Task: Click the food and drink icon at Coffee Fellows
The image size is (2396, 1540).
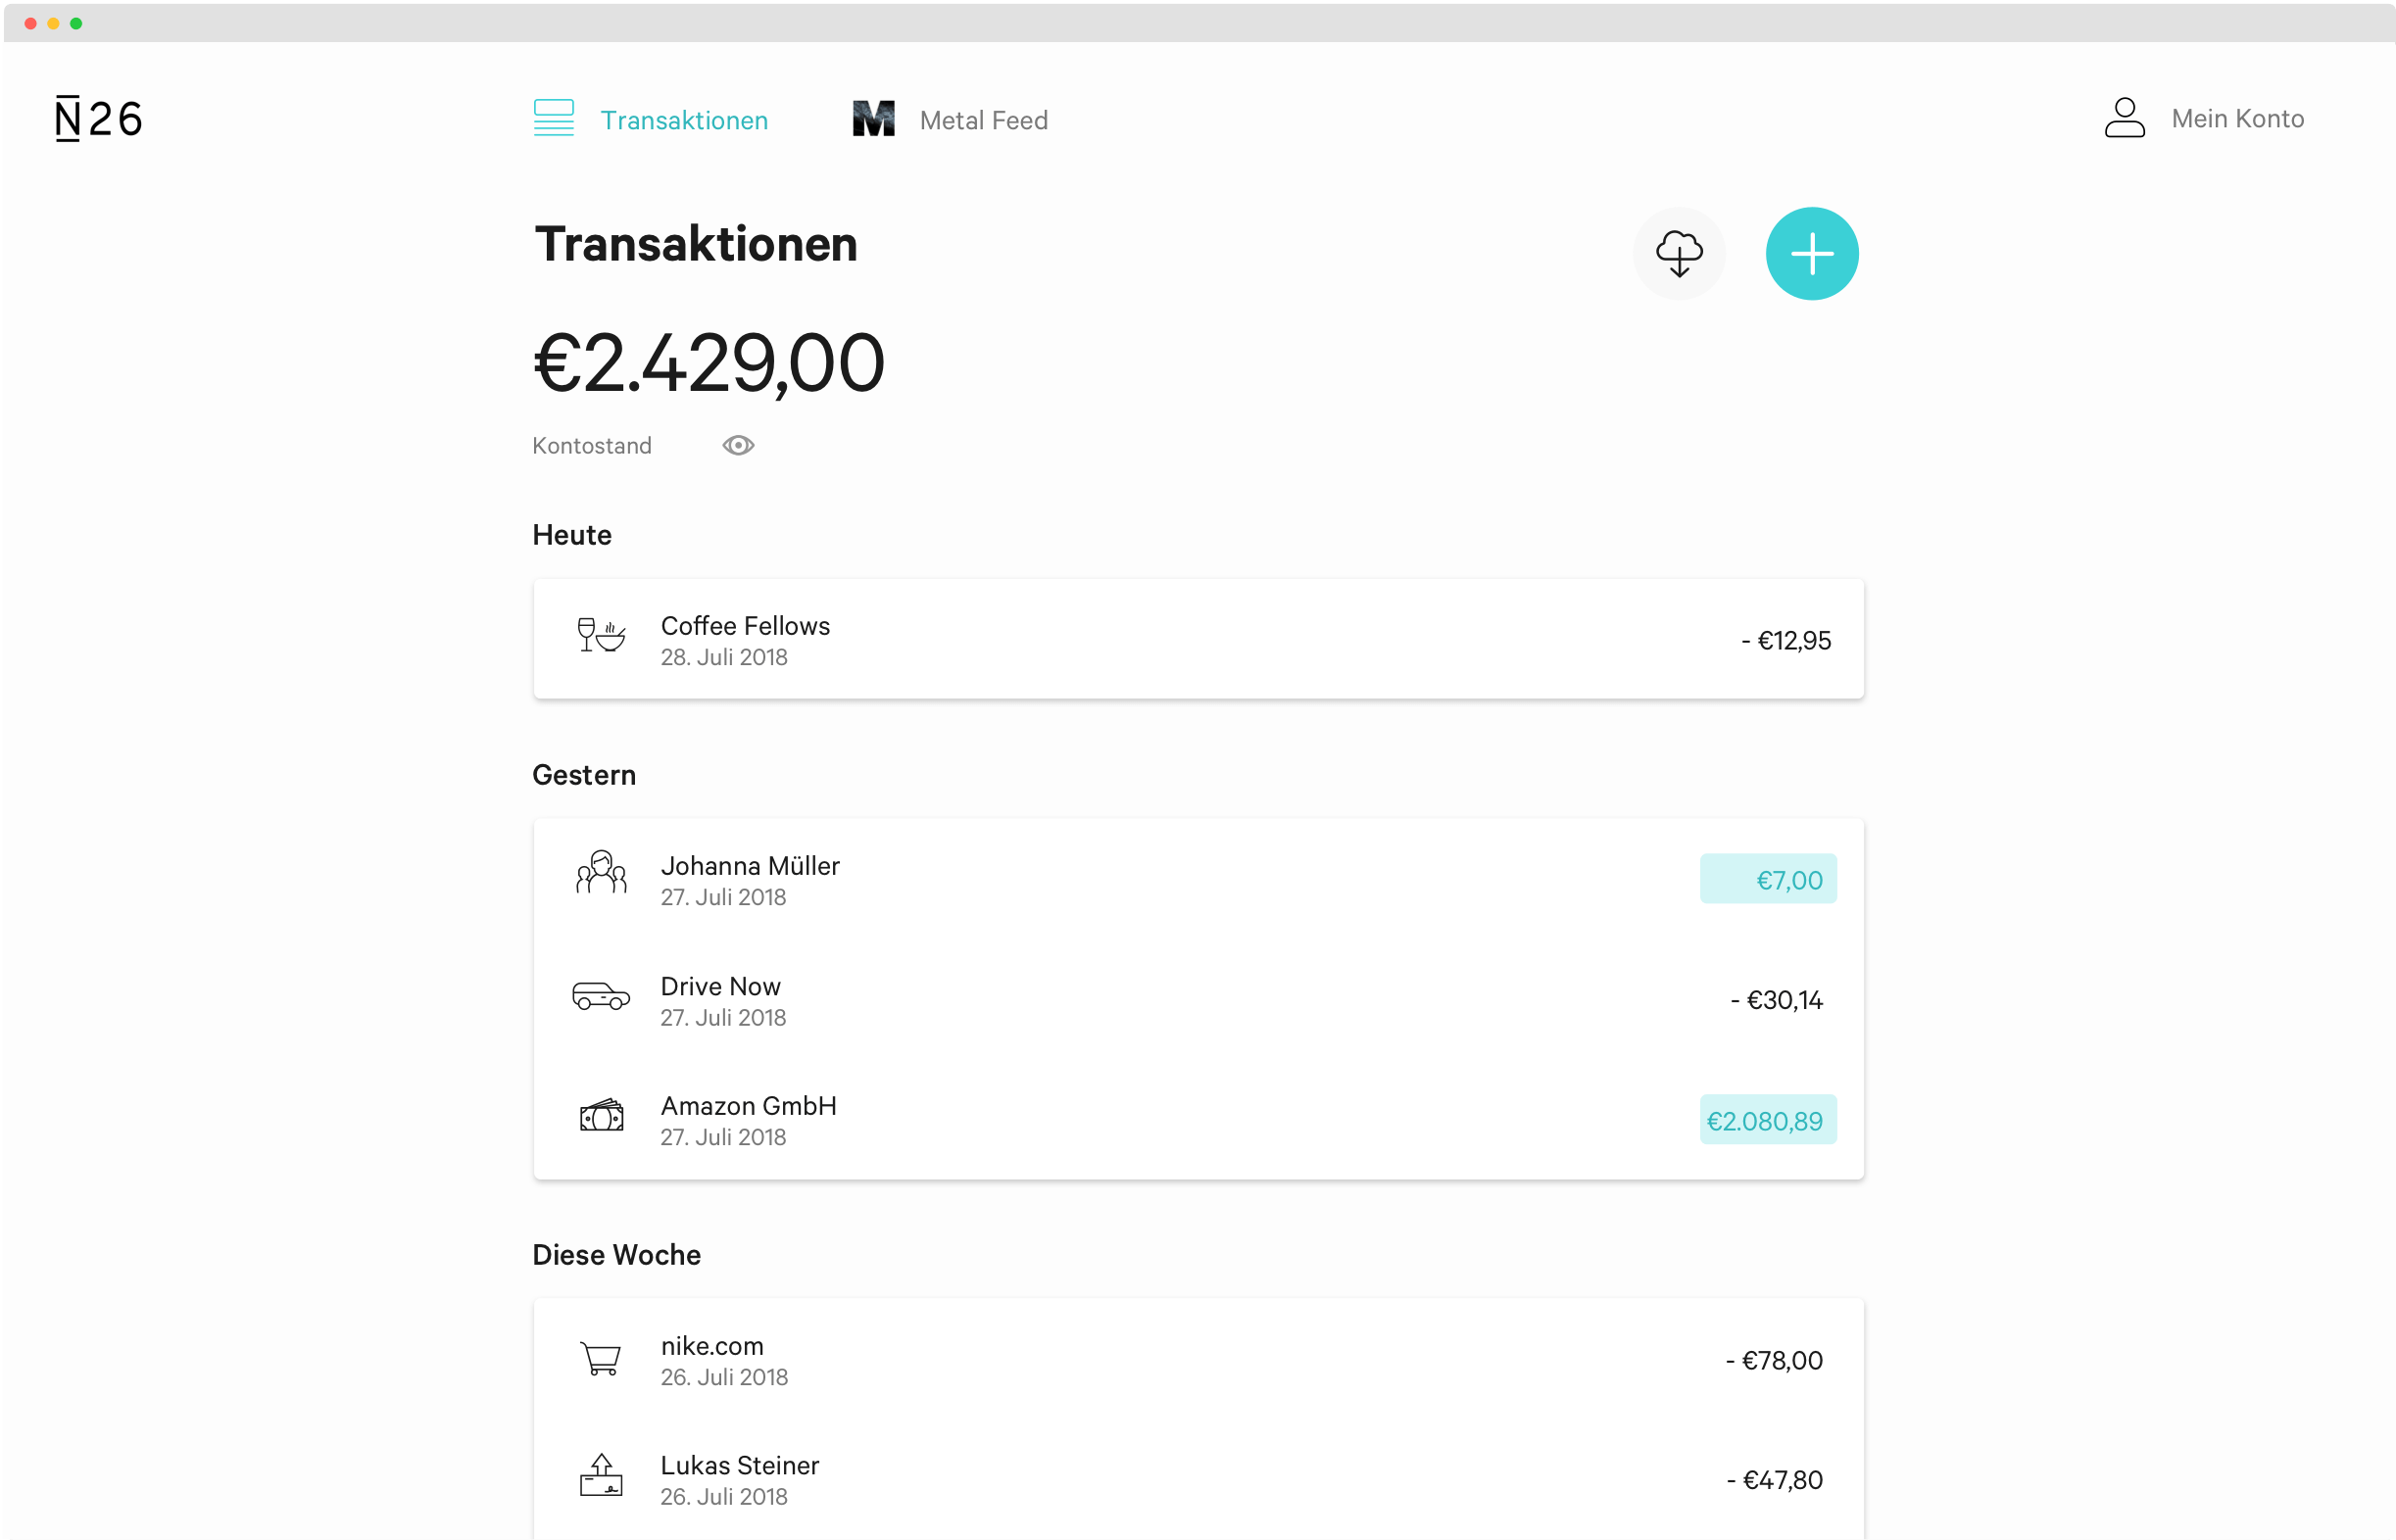Action: click(x=601, y=635)
